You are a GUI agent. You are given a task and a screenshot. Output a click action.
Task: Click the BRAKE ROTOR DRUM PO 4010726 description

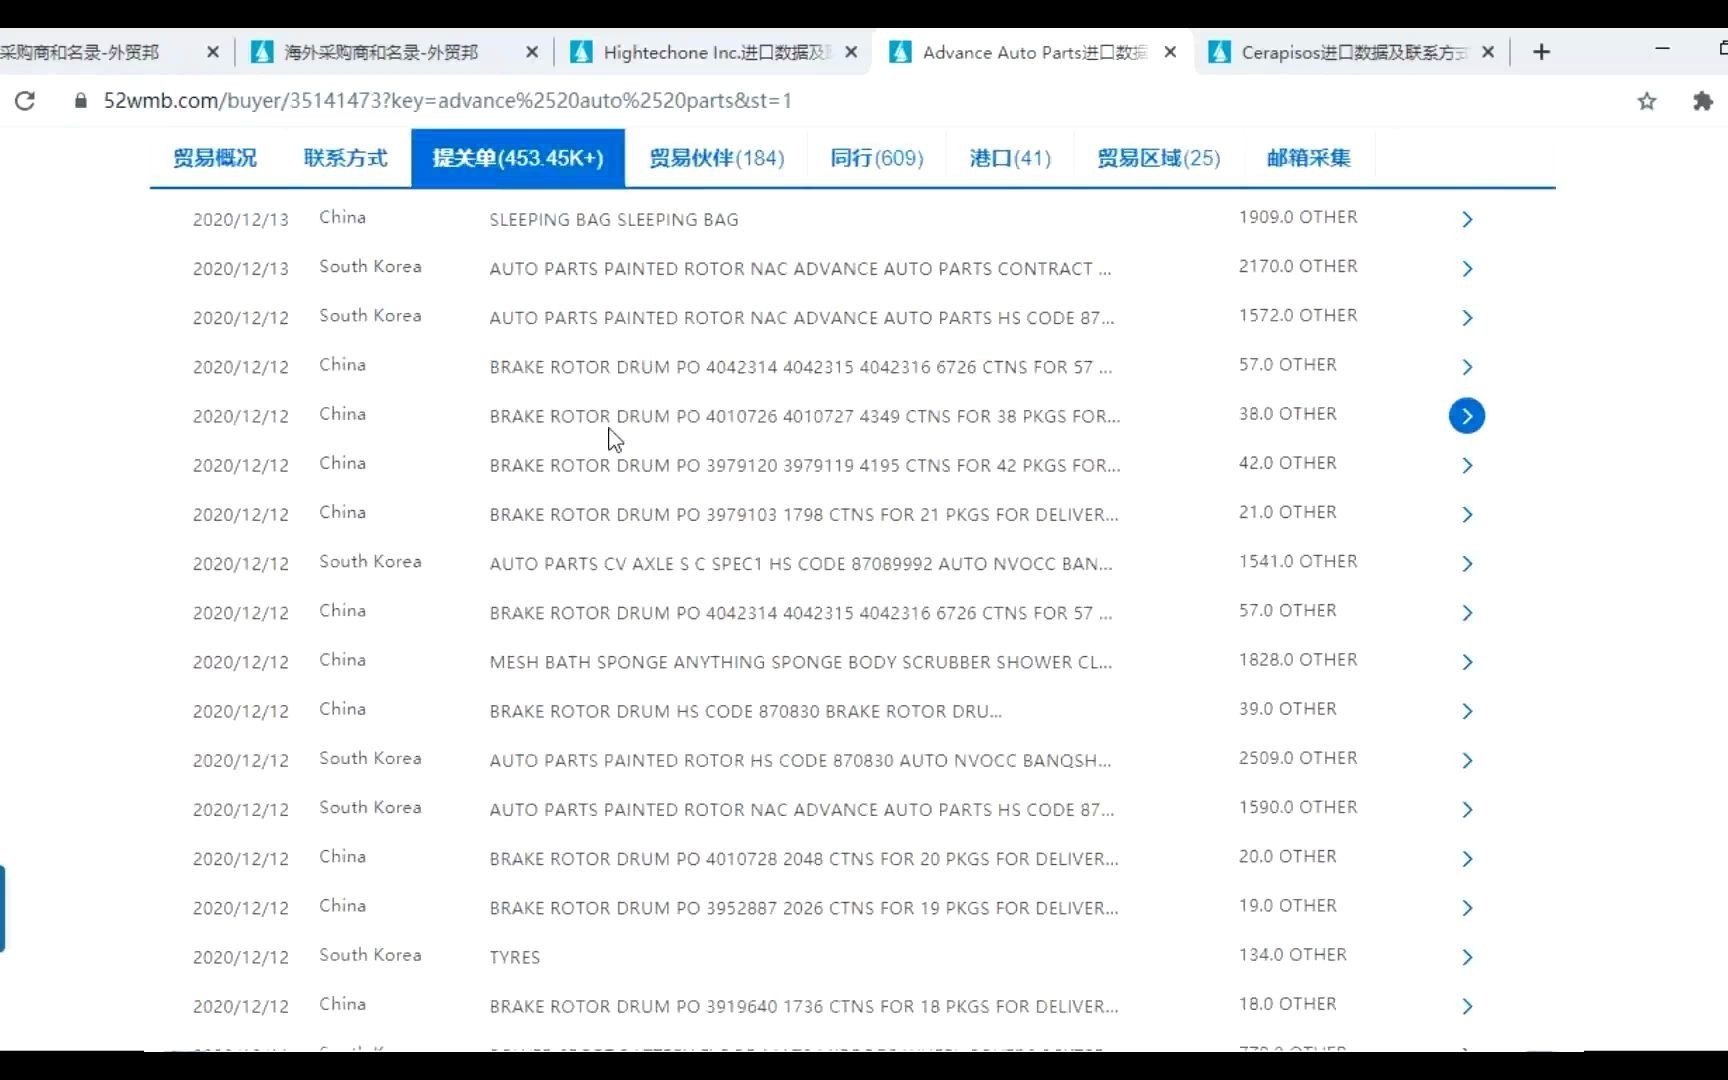(x=805, y=416)
